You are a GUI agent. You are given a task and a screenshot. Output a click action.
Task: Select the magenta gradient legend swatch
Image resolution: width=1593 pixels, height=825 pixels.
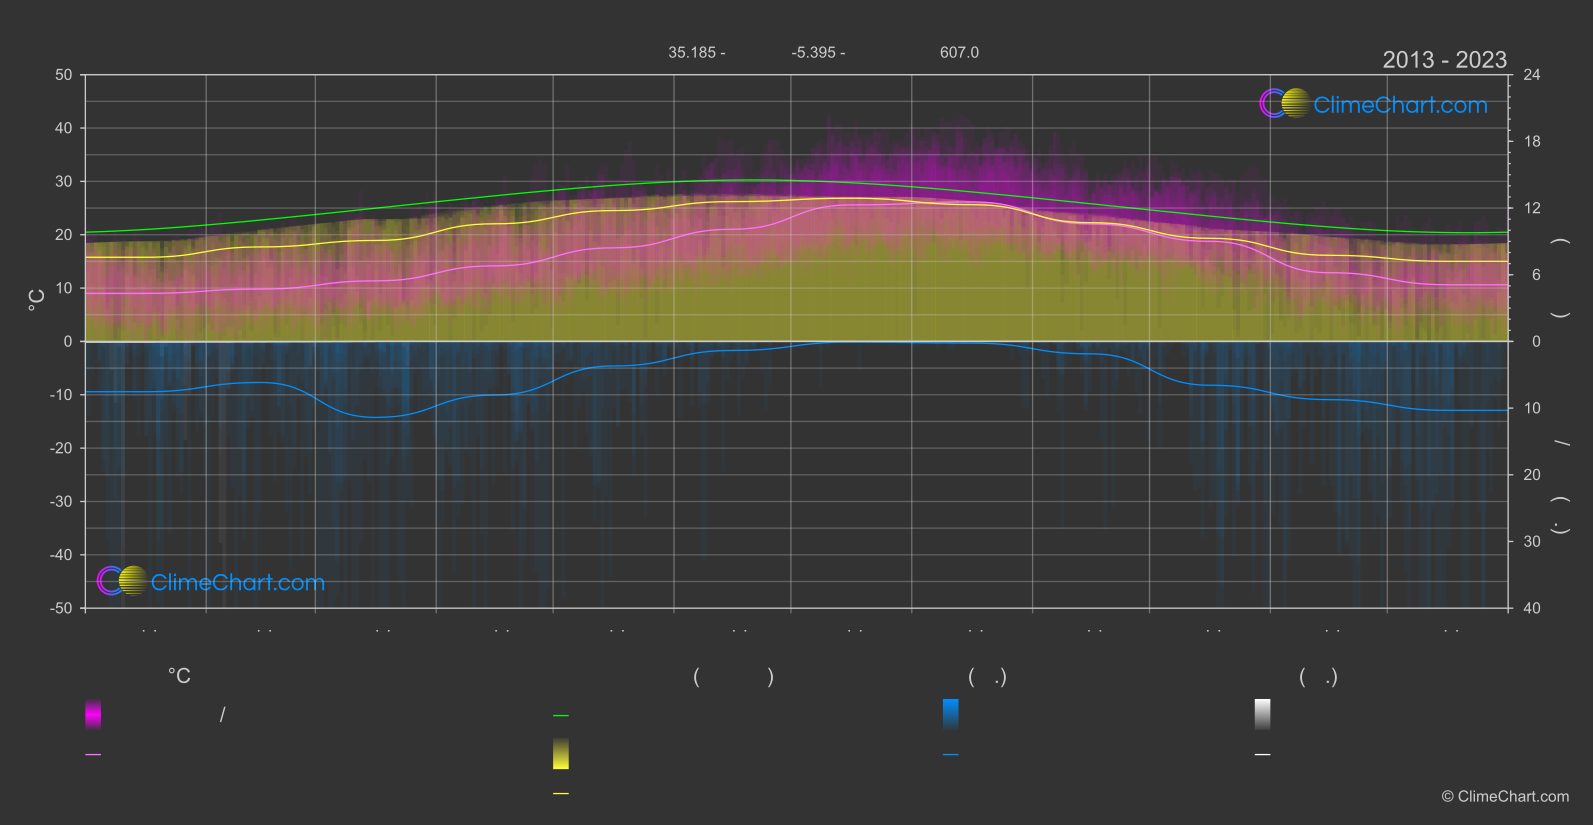[x=93, y=714]
